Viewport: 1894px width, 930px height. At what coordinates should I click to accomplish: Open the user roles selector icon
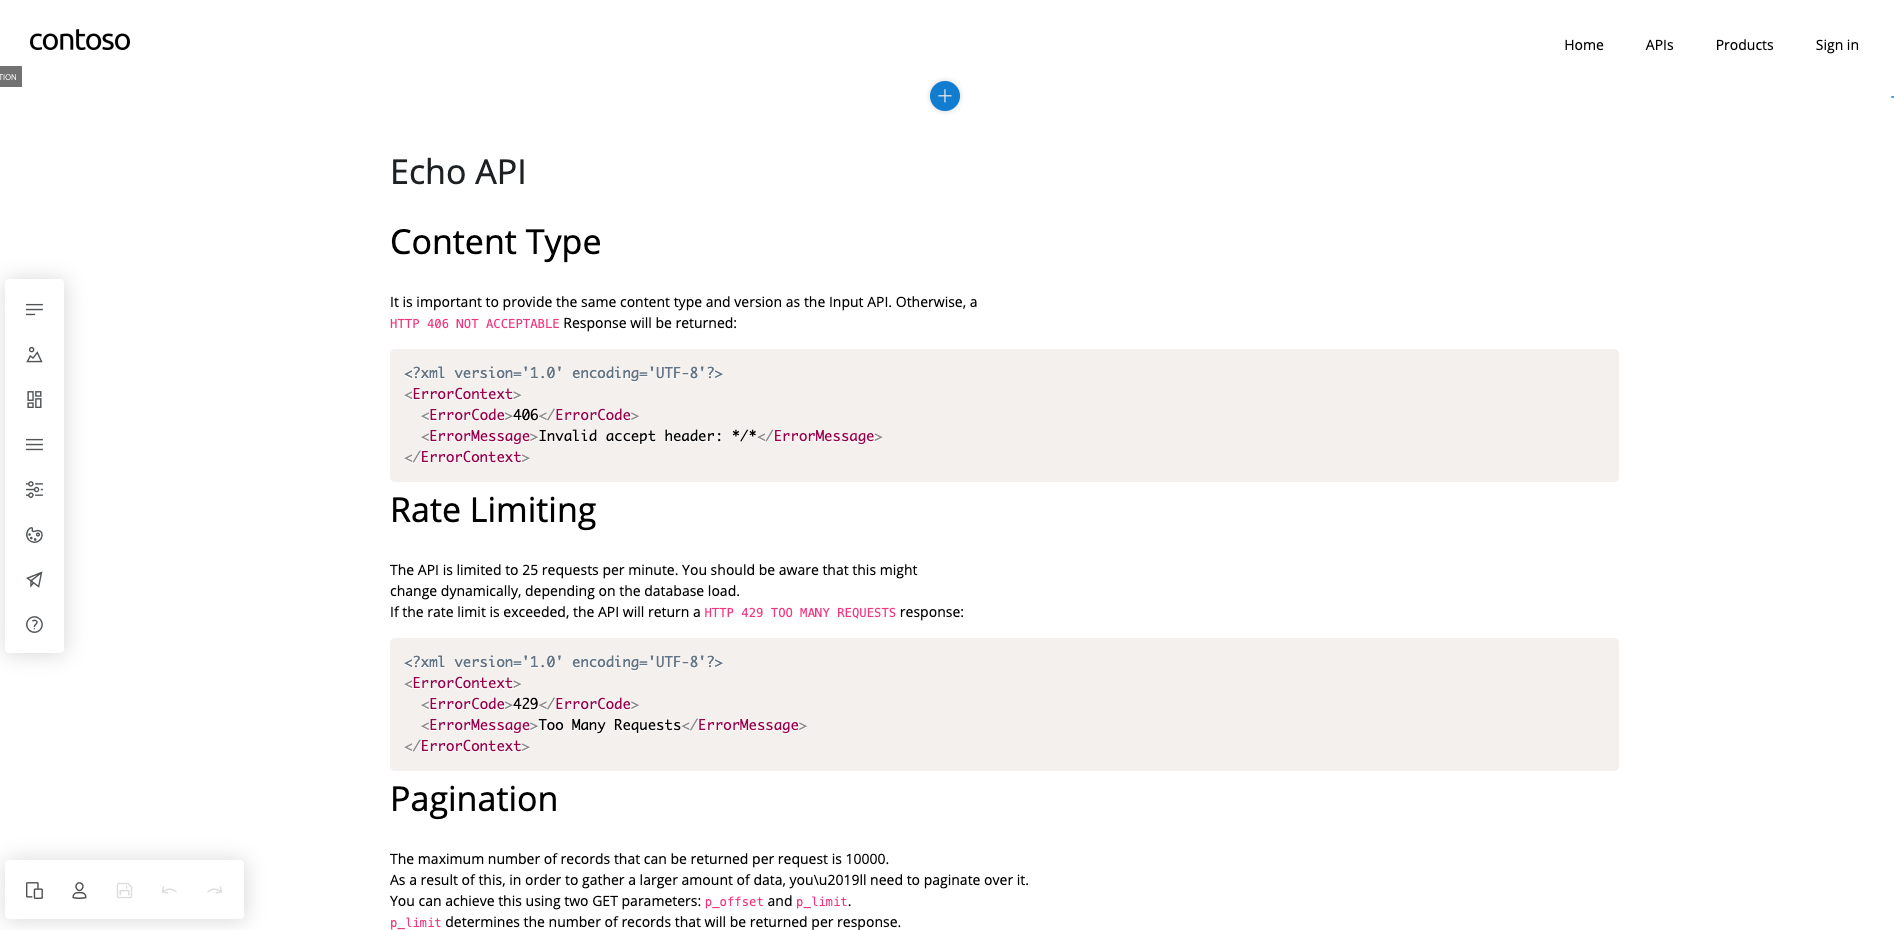point(79,890)
